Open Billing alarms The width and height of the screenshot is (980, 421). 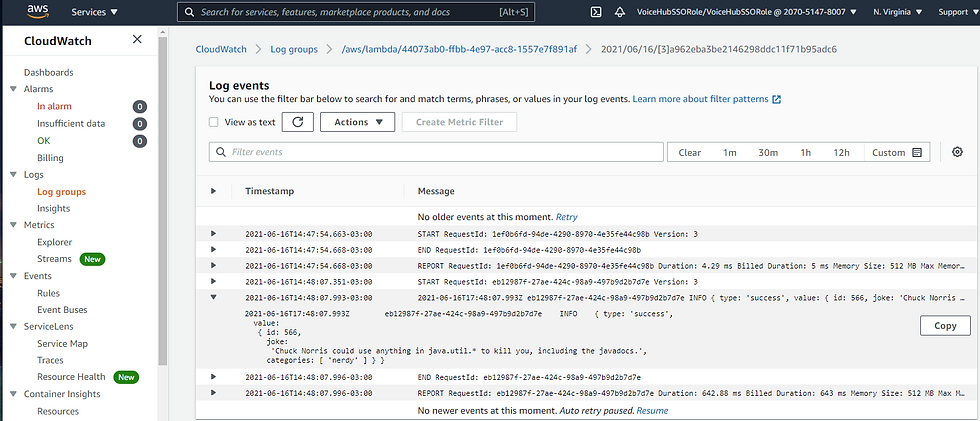click(x=50, y=158)
